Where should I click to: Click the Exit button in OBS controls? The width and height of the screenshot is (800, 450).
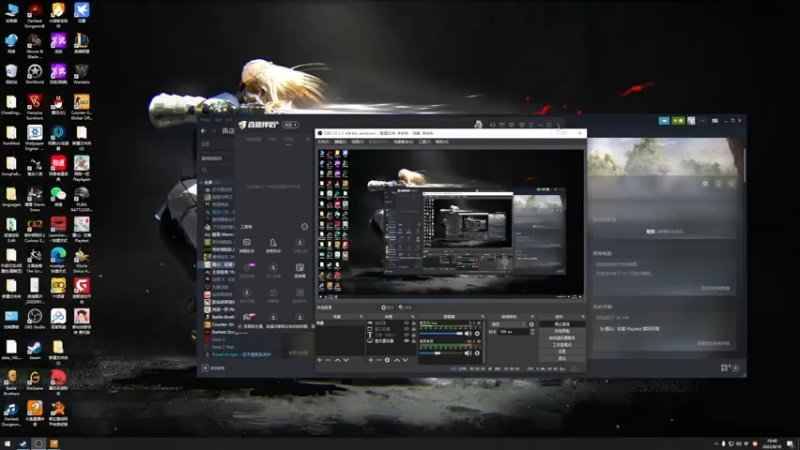tap(562, 358)
